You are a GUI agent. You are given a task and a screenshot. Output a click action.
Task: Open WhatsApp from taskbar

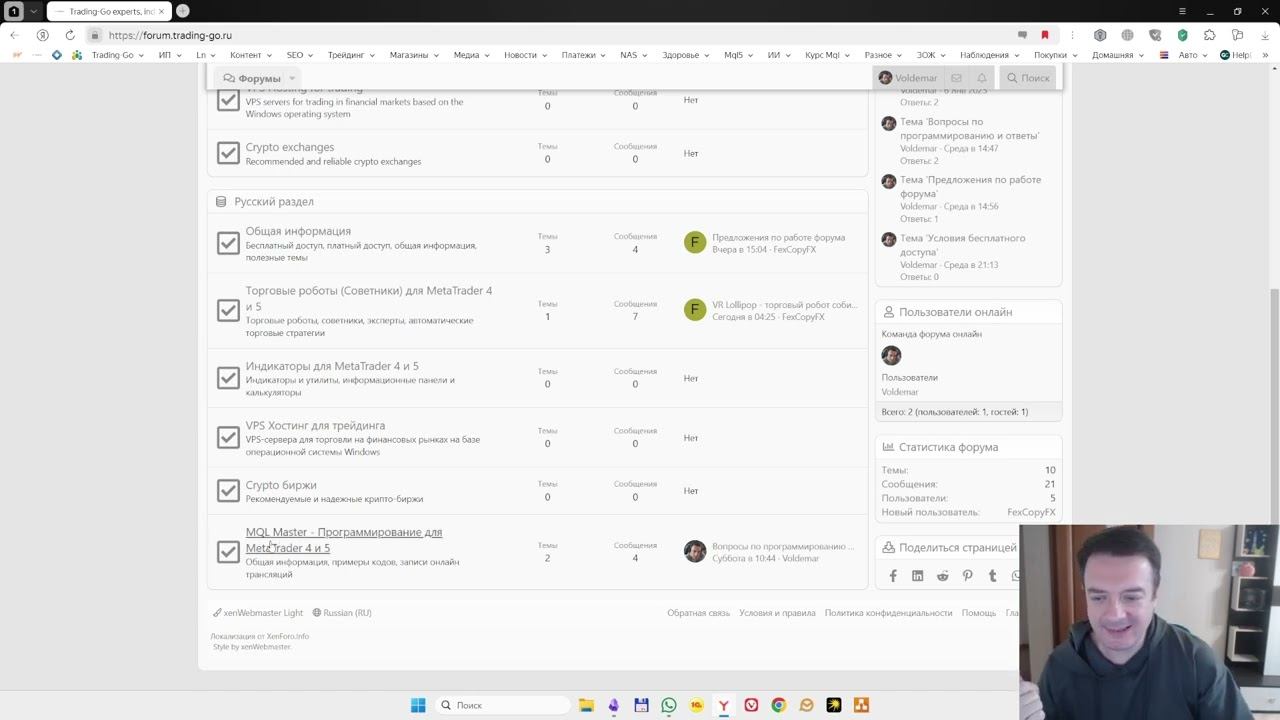click(x=668, y=705)
